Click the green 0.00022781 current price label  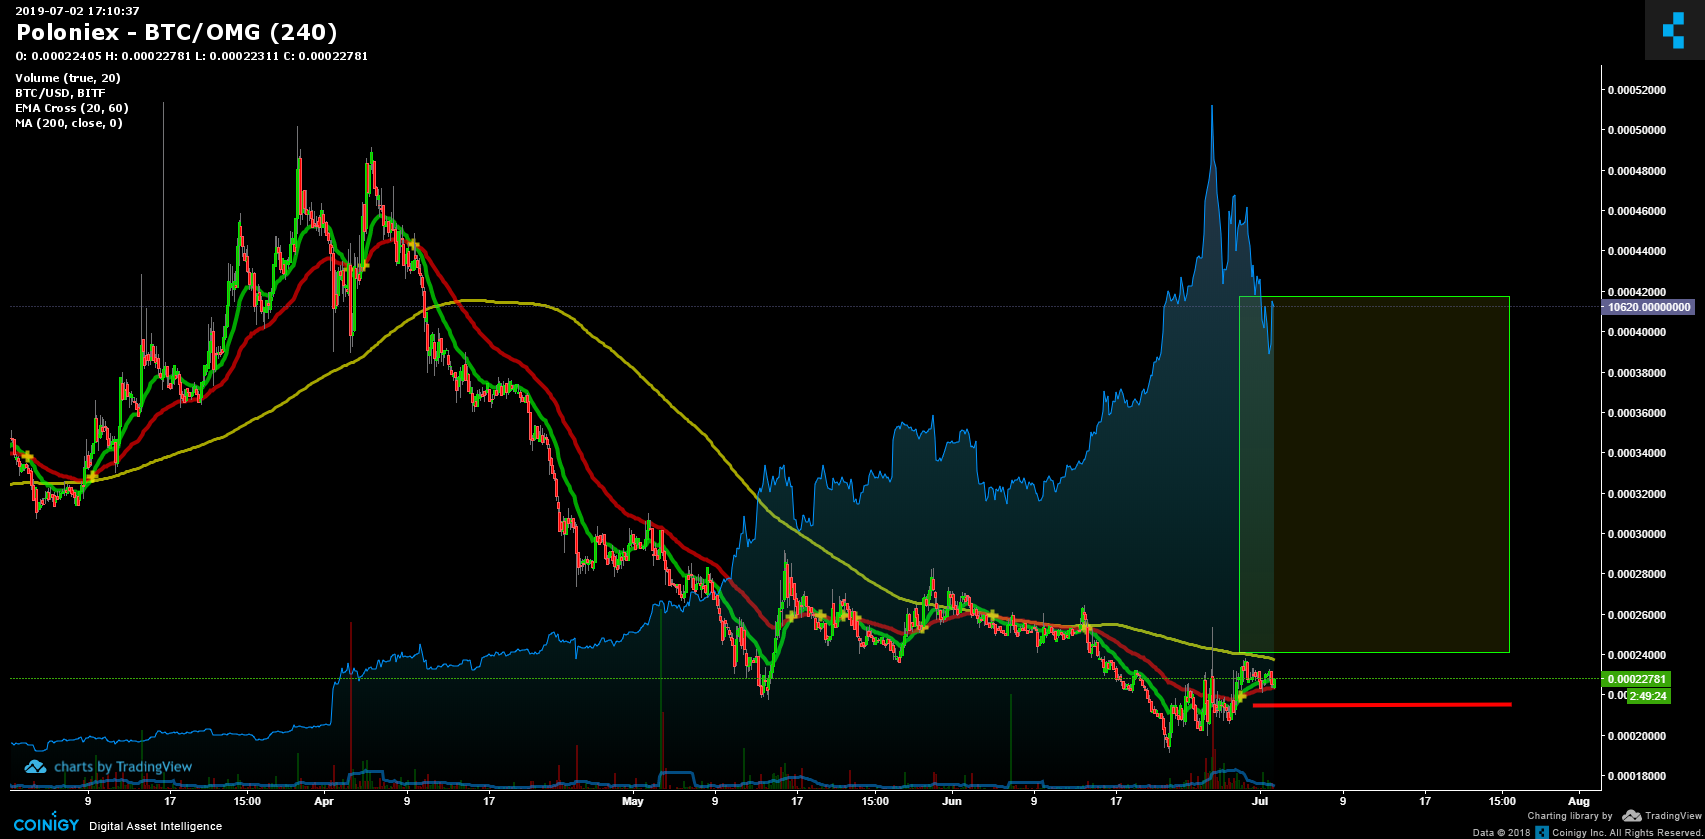click(1637, 679)
